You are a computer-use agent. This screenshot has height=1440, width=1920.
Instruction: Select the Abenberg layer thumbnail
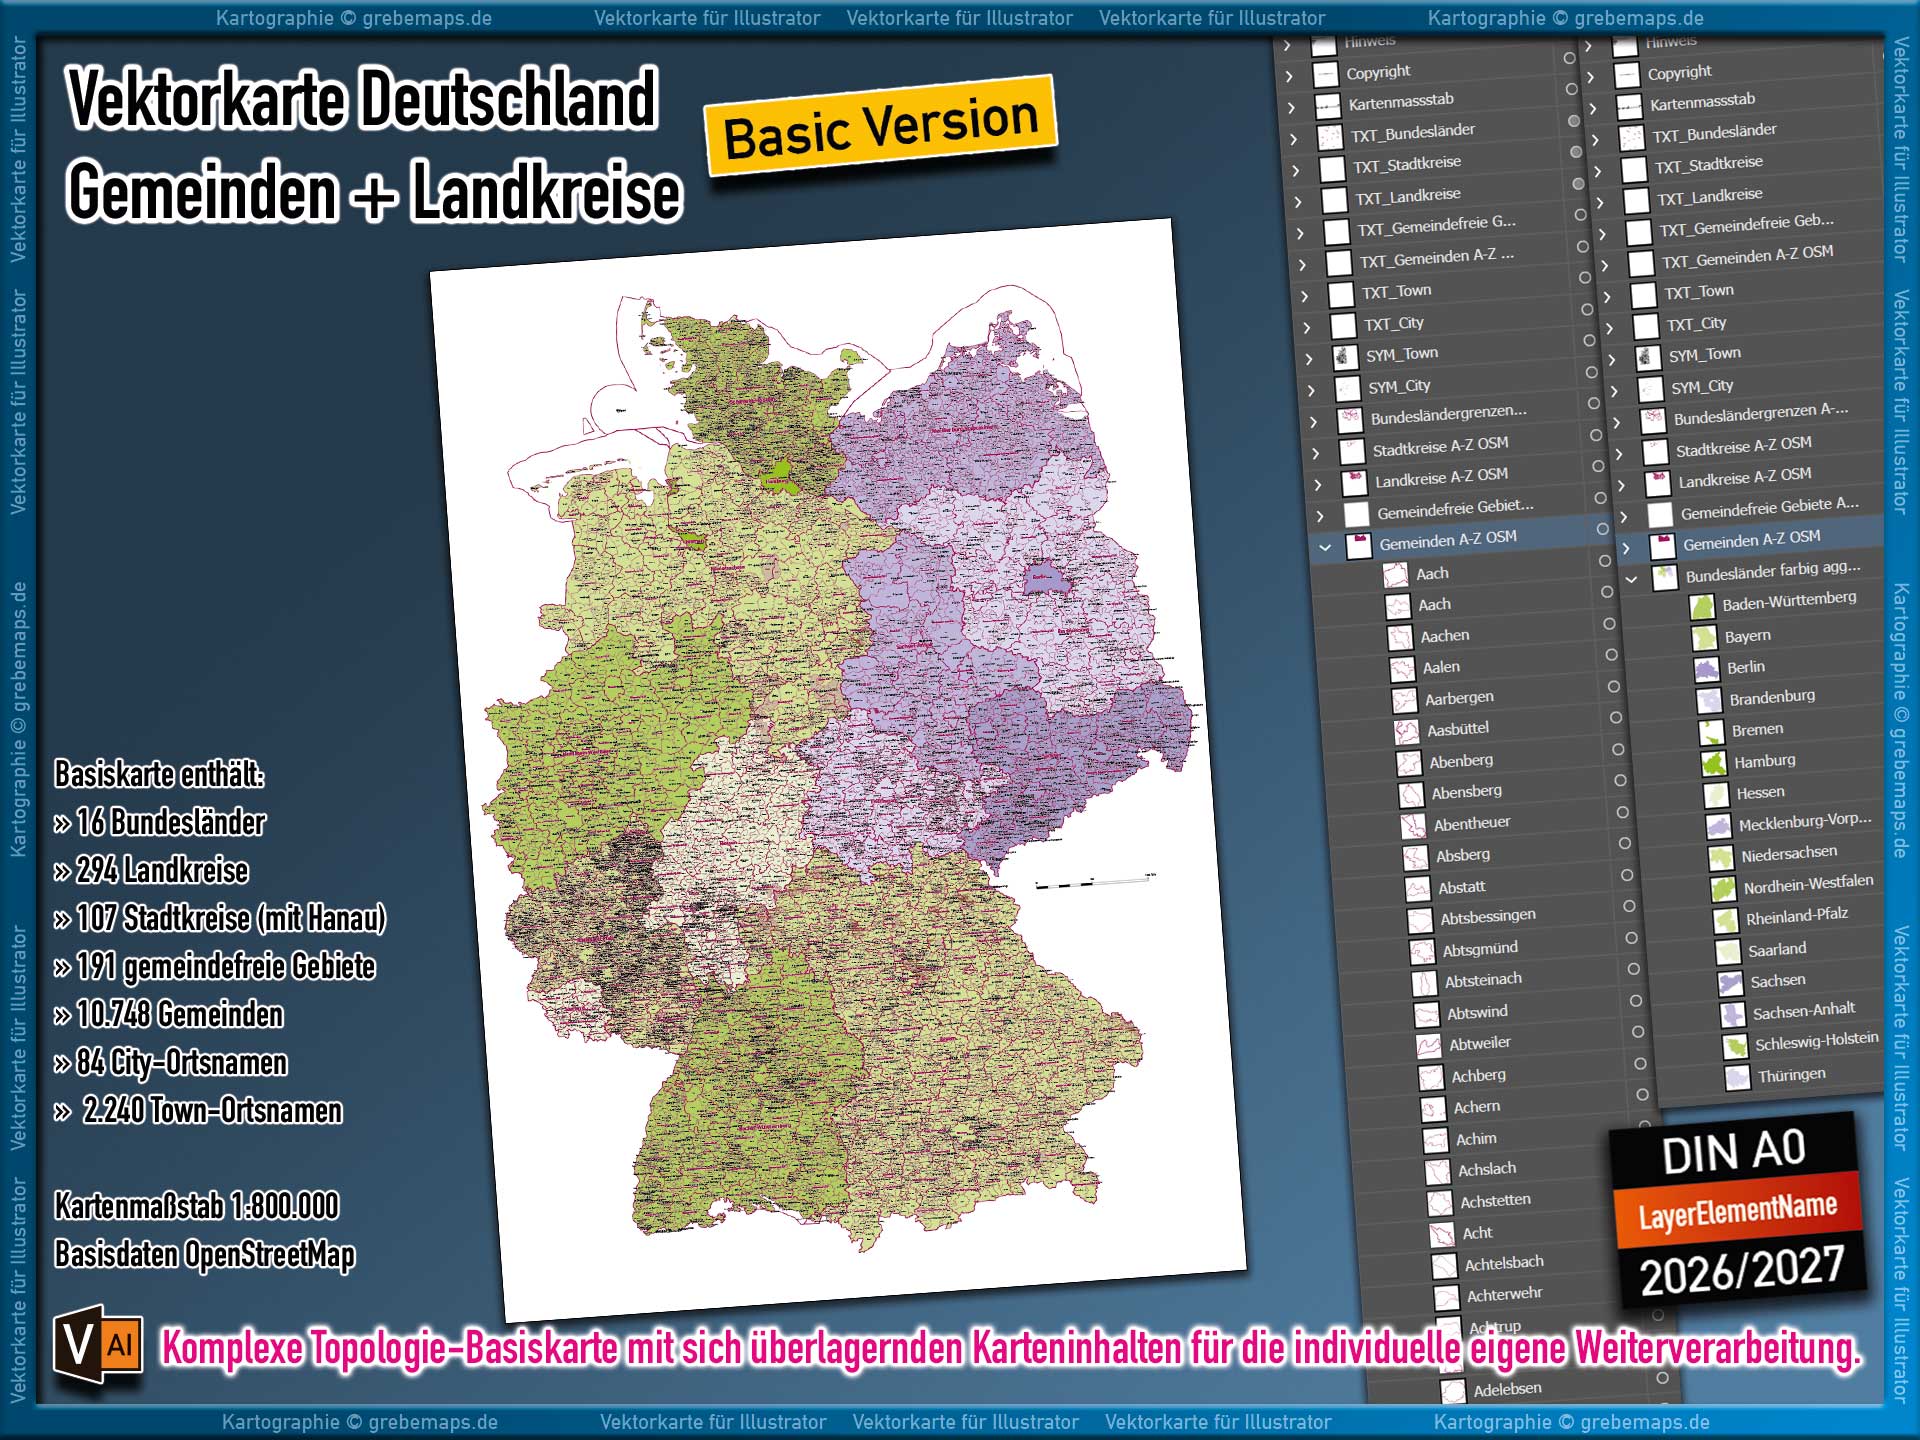tap(1408, 763)
